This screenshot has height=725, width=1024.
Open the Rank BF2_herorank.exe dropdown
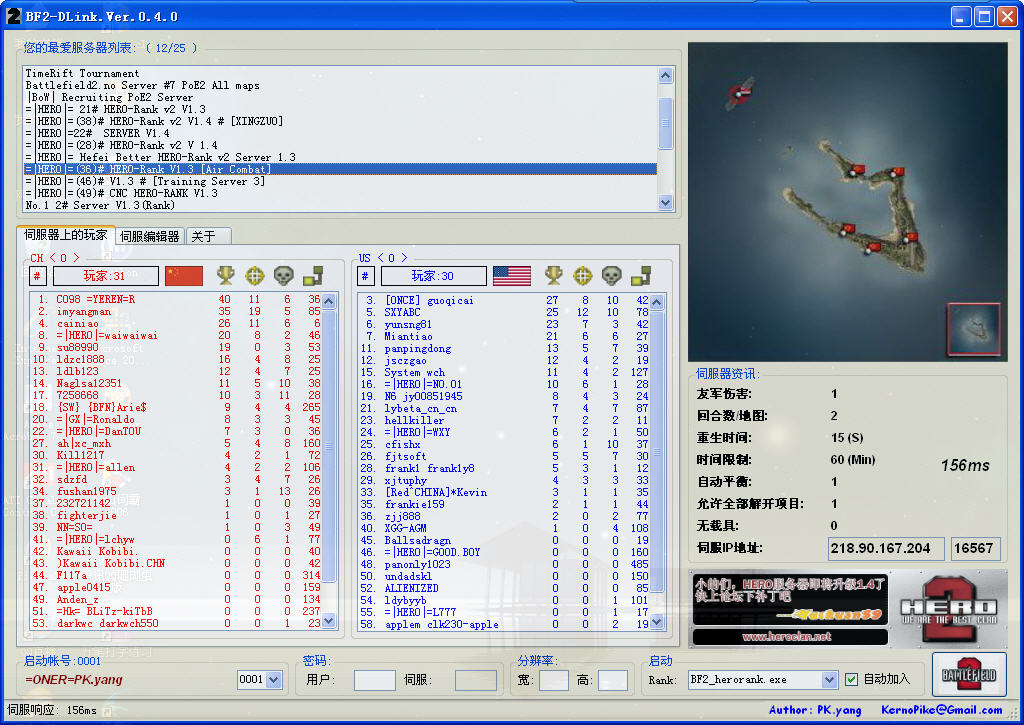829,680
